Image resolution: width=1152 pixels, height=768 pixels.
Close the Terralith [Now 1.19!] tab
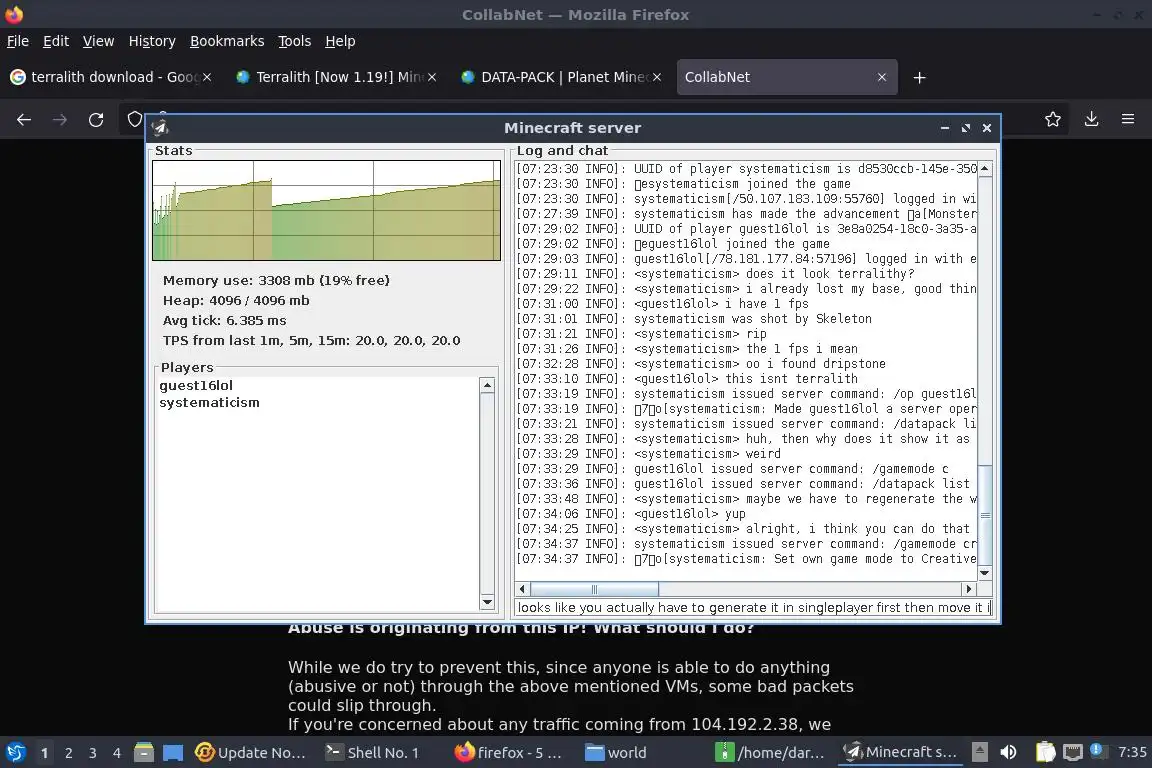432,77
